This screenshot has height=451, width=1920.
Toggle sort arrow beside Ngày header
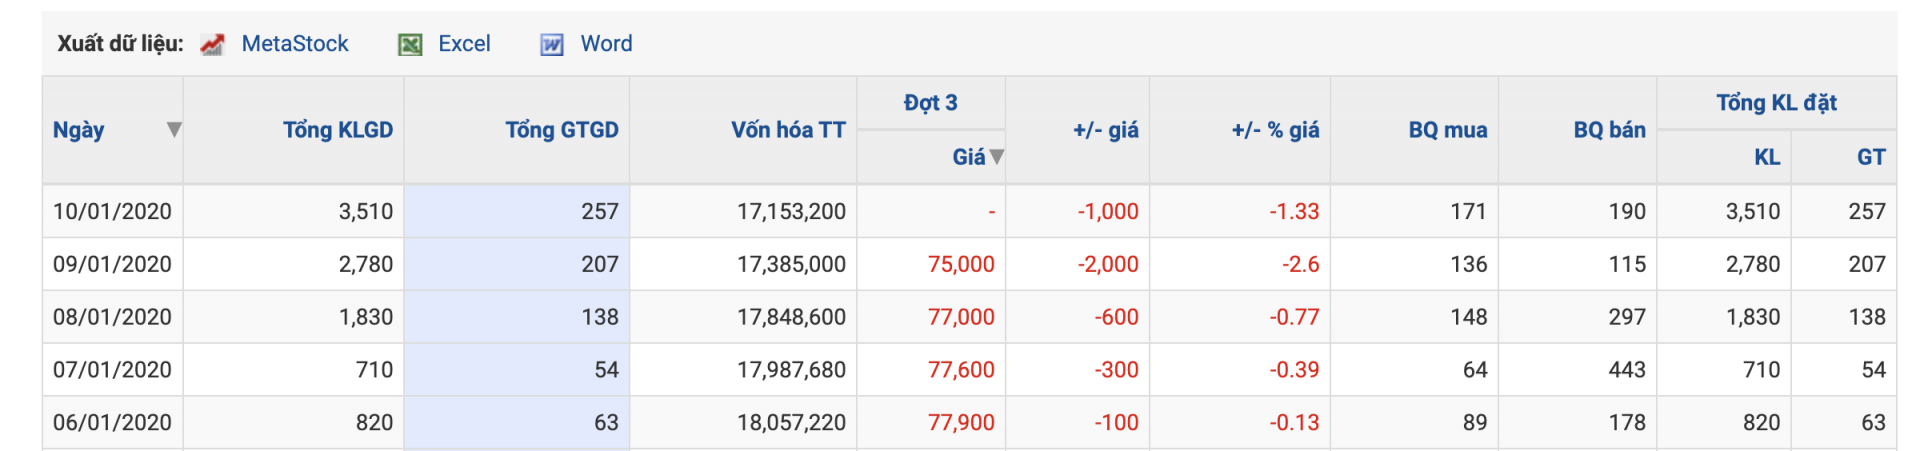(174, 130)
